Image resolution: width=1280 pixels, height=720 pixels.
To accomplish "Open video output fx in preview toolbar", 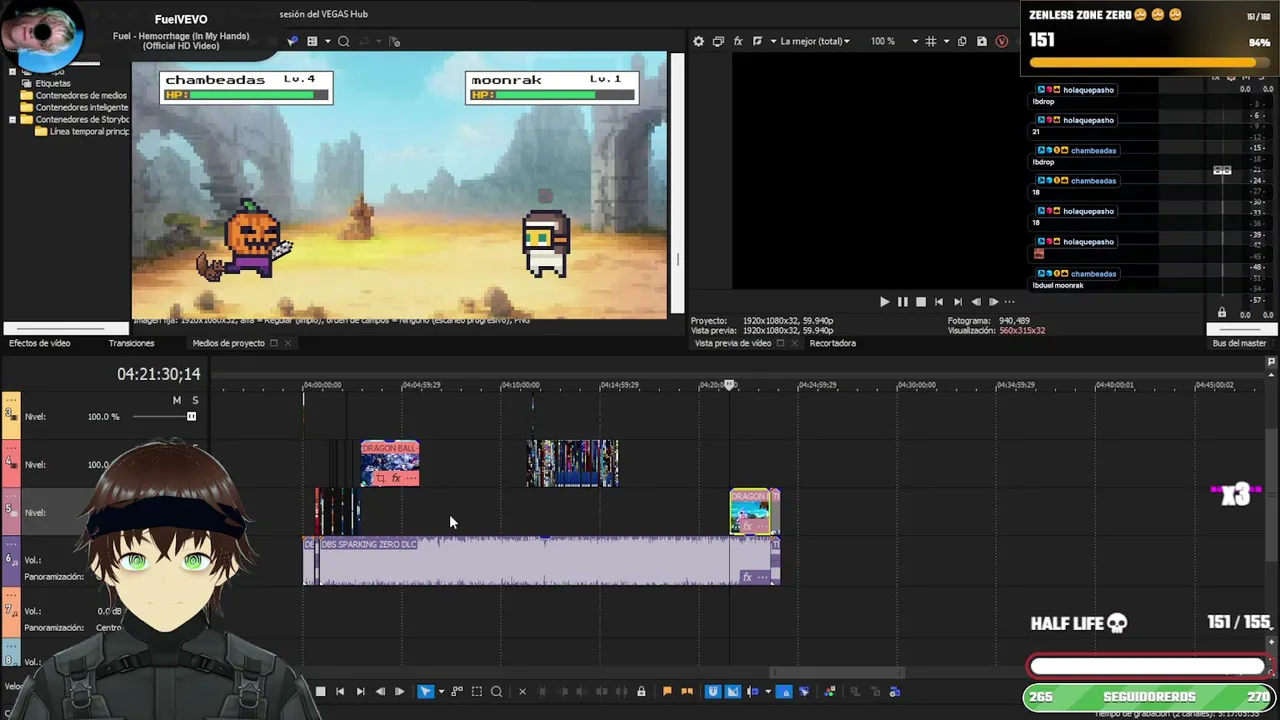I will [738, 41].
